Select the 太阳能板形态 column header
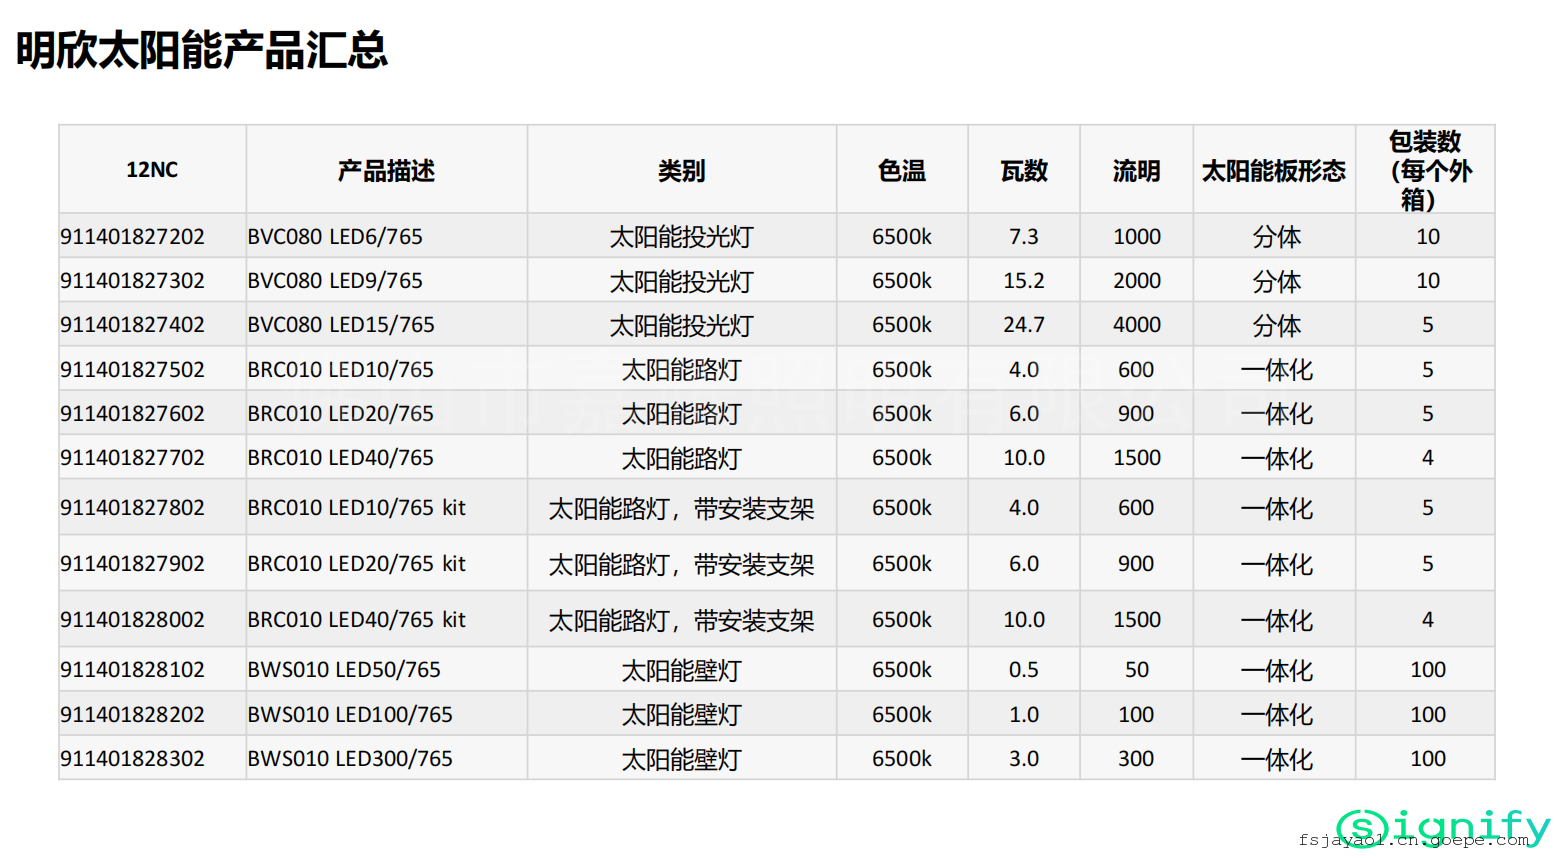The height and width of the screenshot is (858, 1562). pyautogui.click(x=1273, y=170)
